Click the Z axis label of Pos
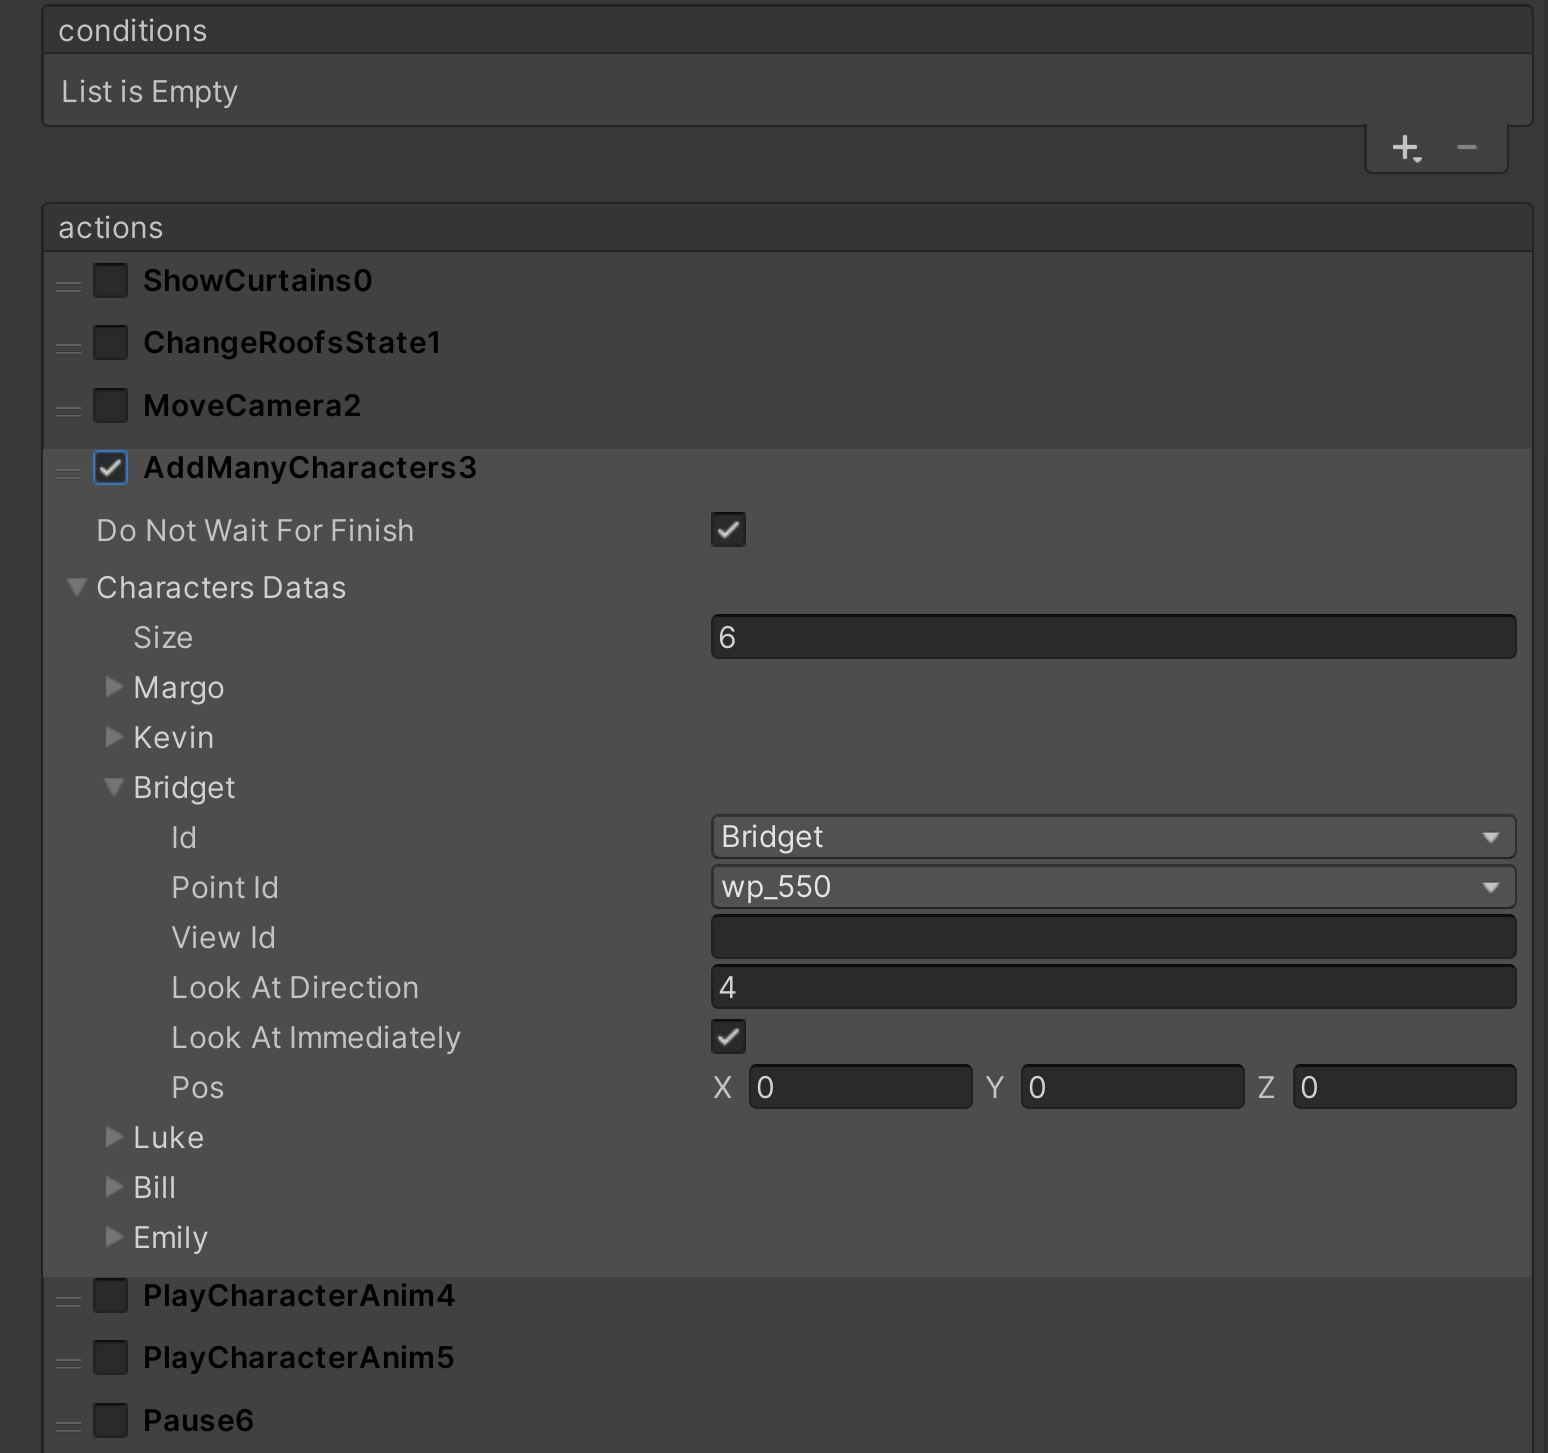 point(1266,1088)
